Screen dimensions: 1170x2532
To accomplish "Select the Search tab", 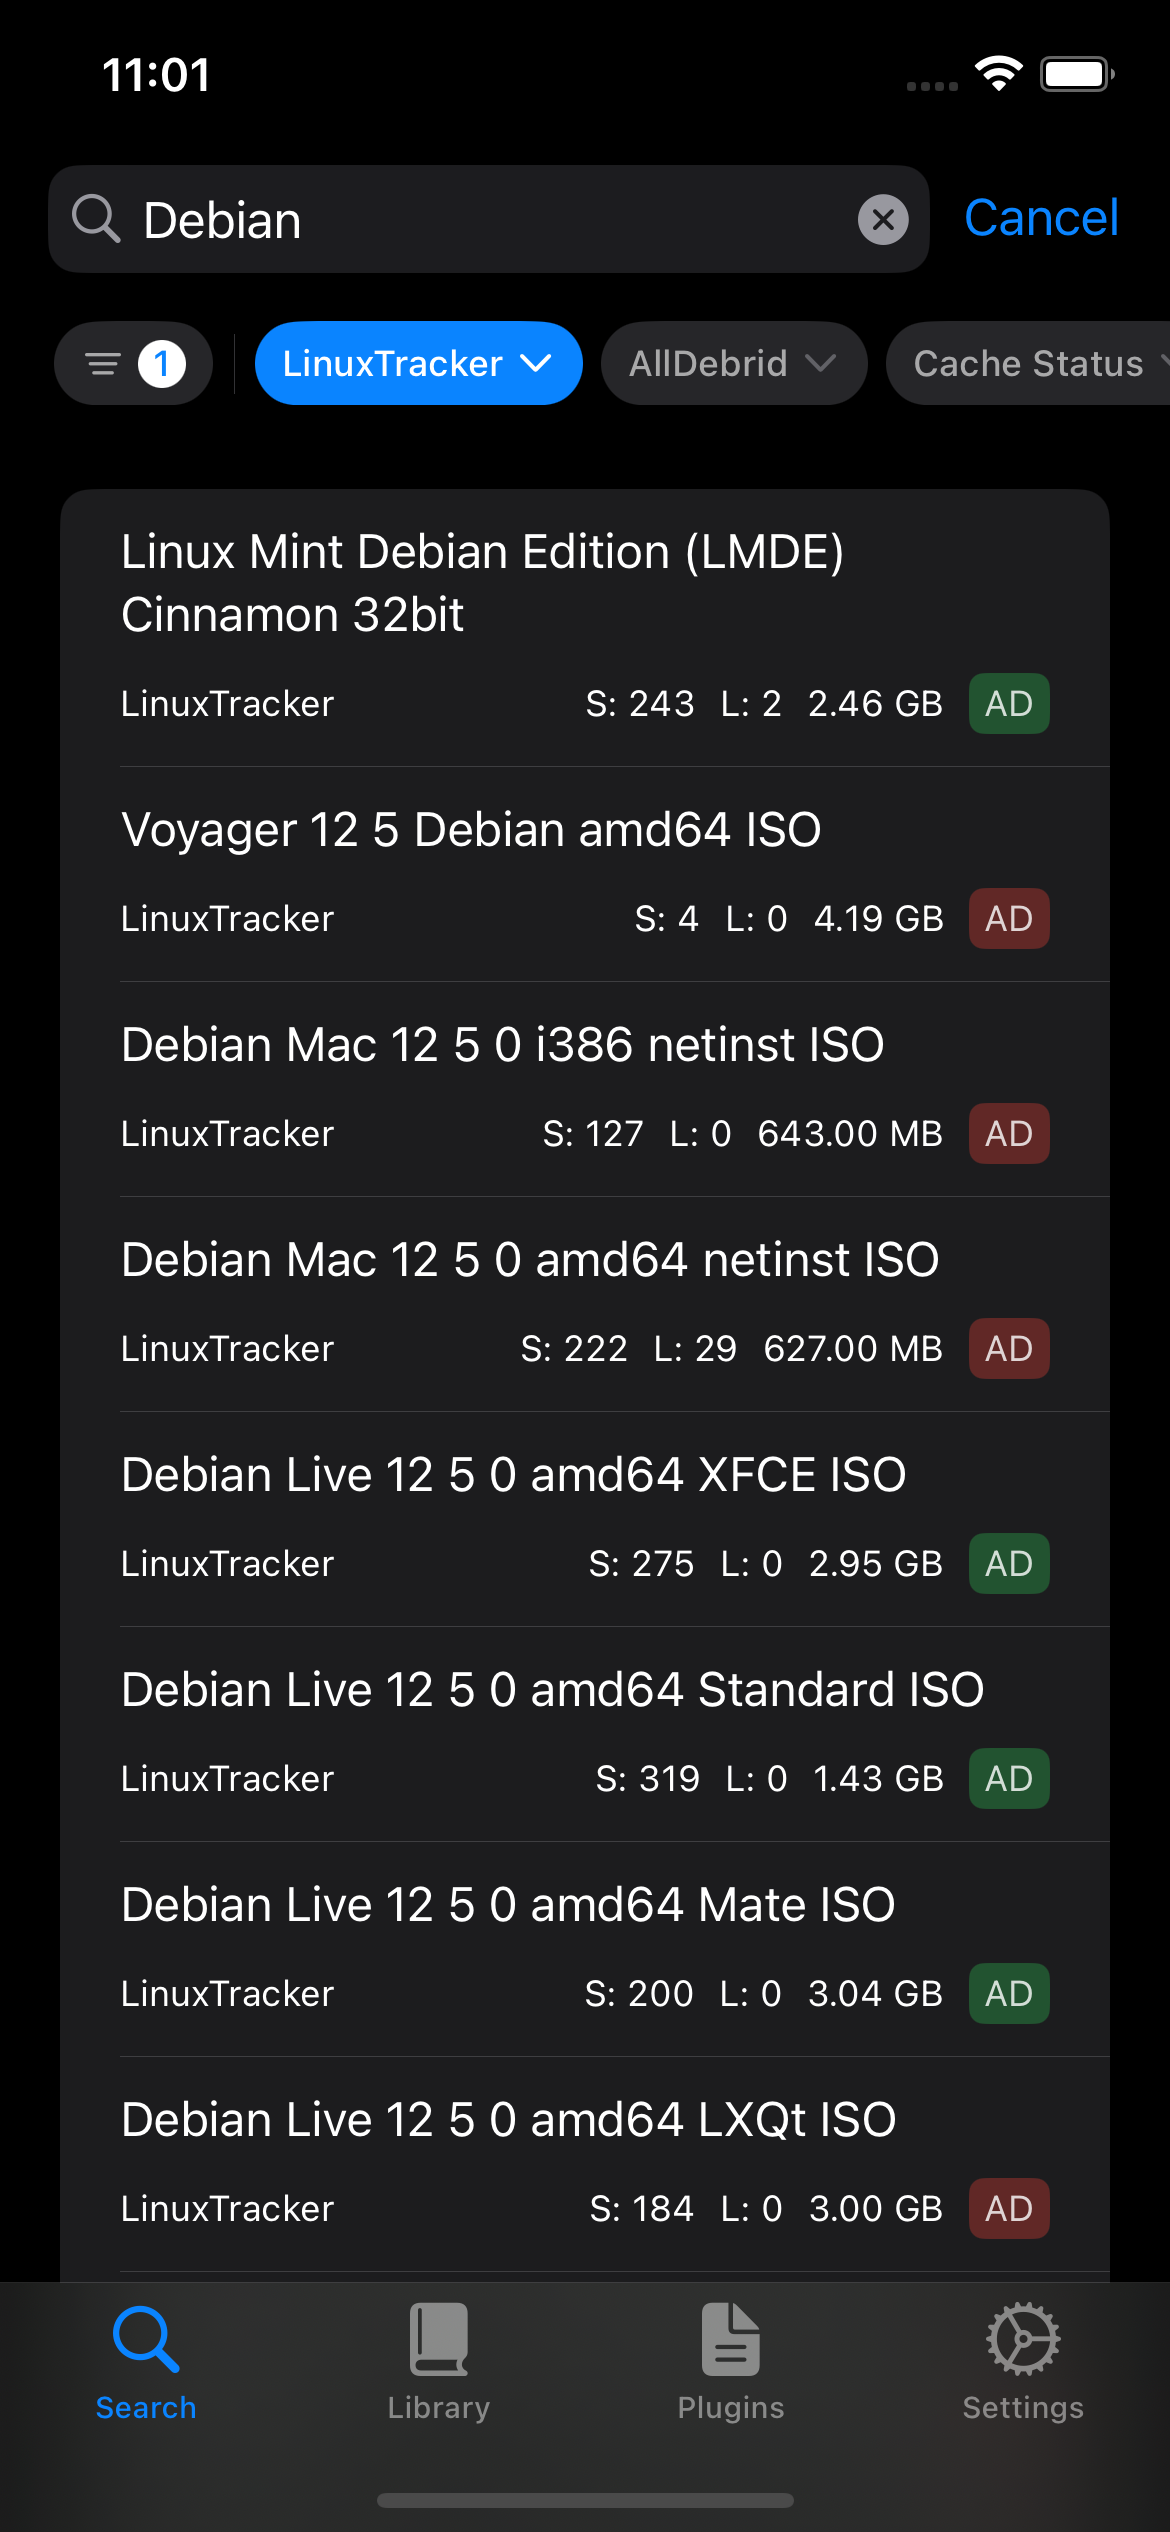I will click(x=146, y=2362).
